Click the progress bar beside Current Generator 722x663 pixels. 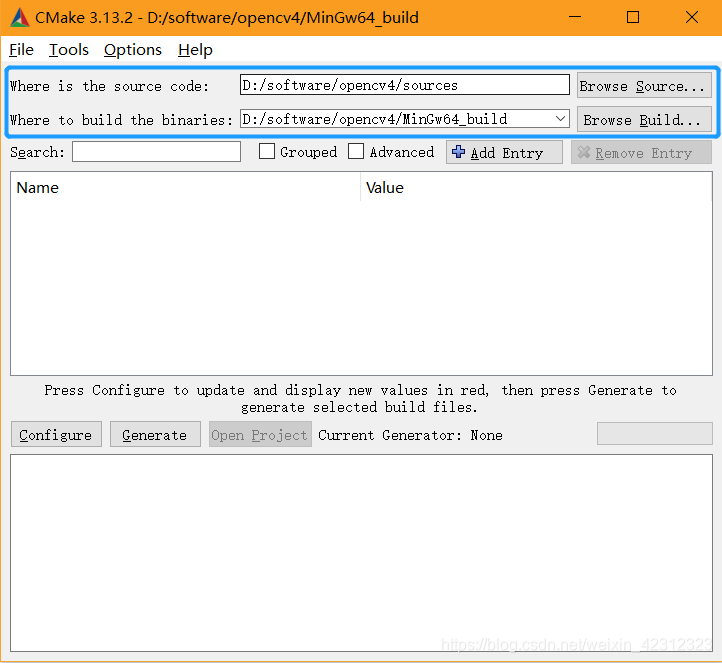tap(655, 433)
